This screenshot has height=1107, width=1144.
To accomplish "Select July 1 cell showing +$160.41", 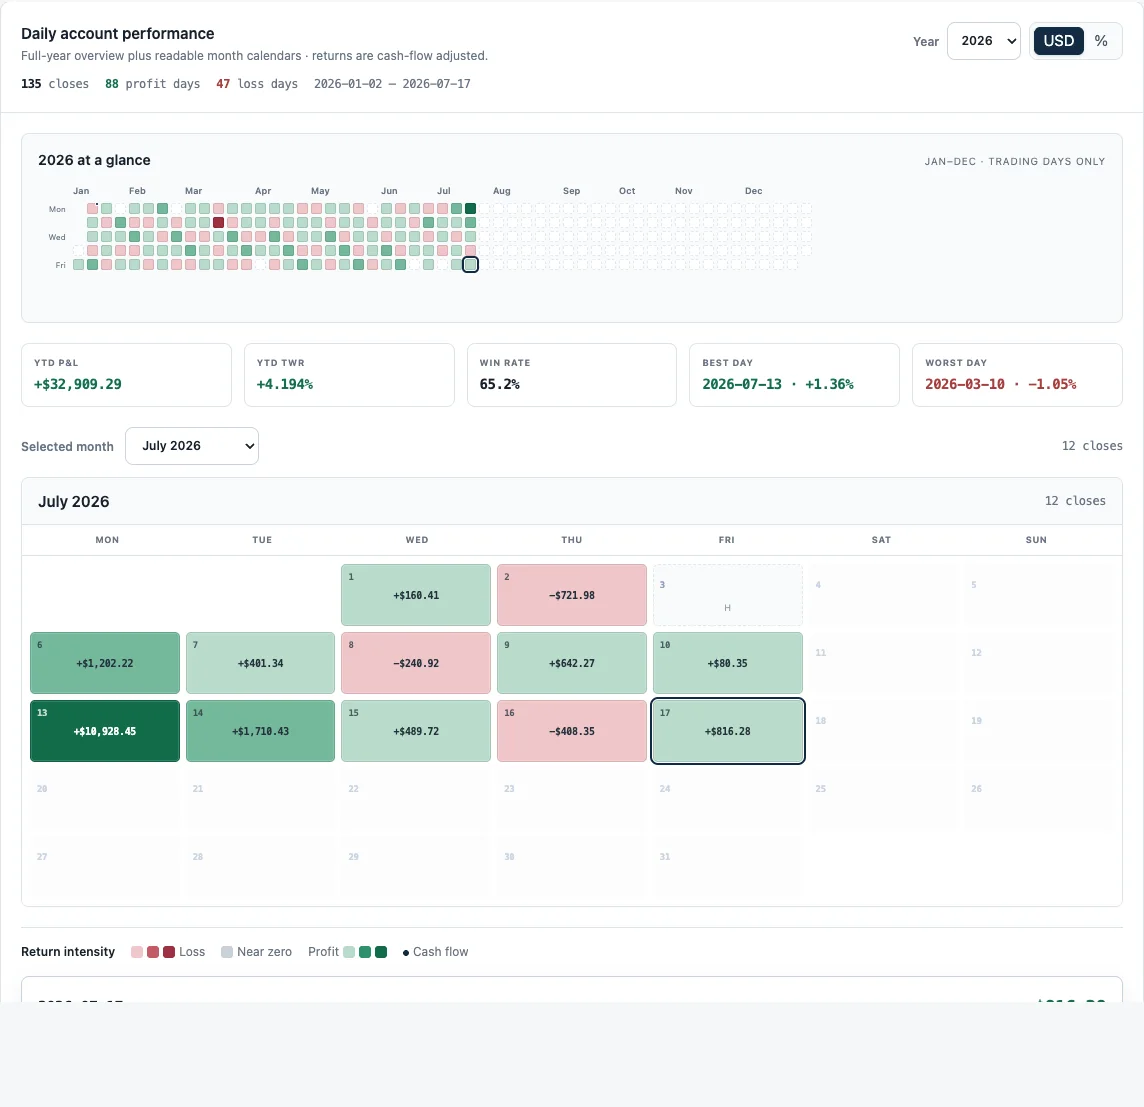I will click(416, 595).
